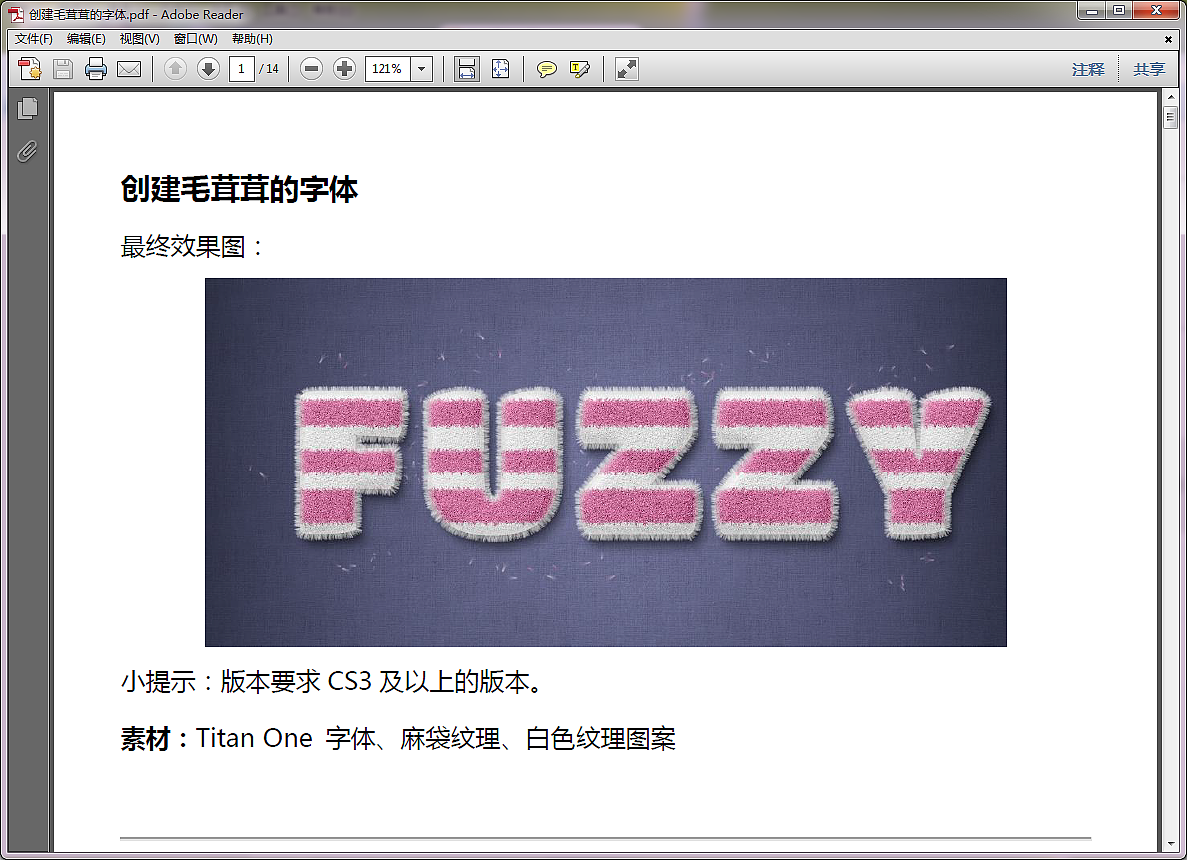
Task: Zoom out of the document
Action: 310,69
